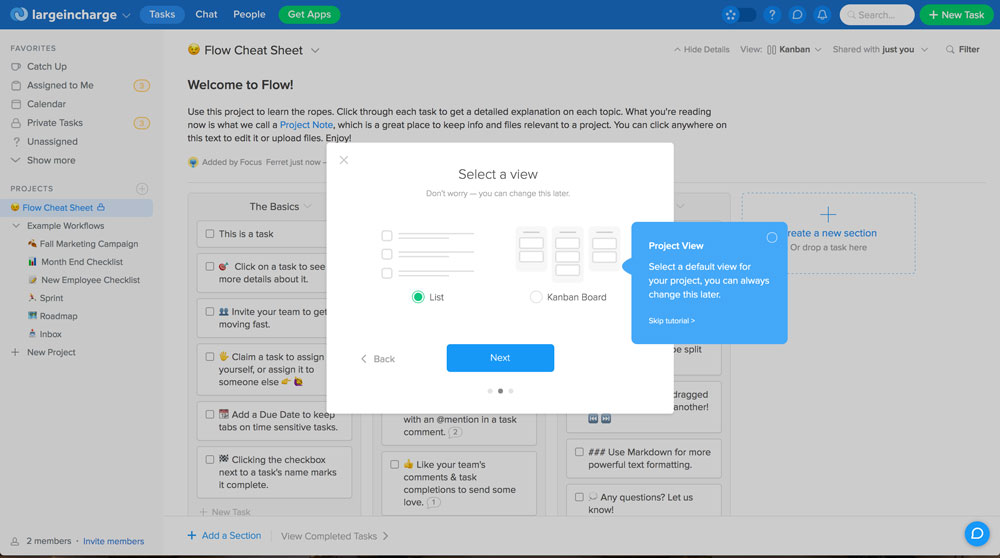Click Get Apps button

pyautogui.click(x=309, y=14)
